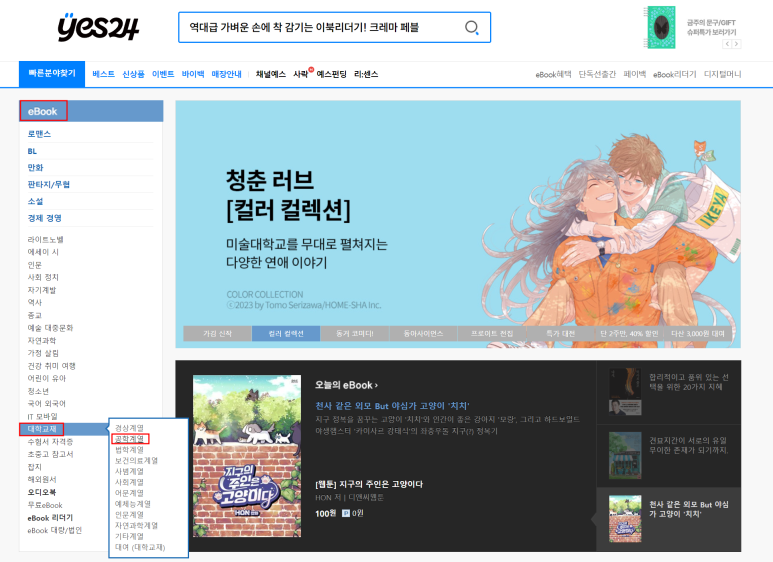The height and width of the screenshot is (562, 773).
Task: Switch banner to 동거 코미디! tab
Action: click(x=354, y=333)
